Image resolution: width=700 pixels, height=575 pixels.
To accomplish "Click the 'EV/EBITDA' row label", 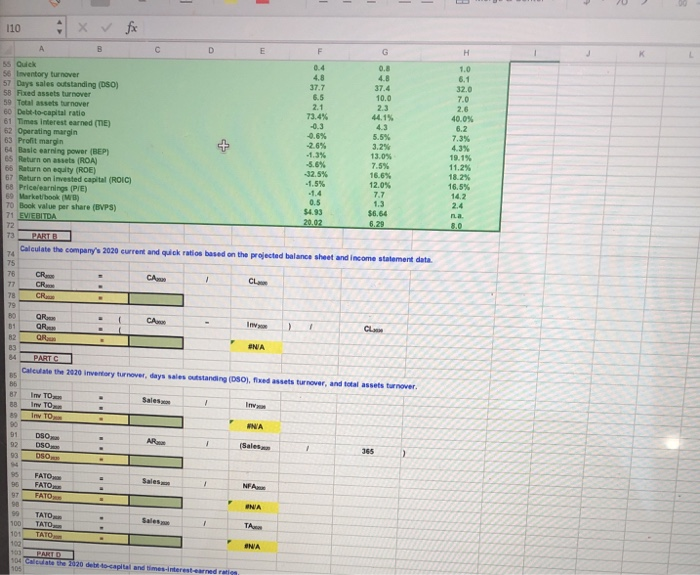I will [38, 216].
